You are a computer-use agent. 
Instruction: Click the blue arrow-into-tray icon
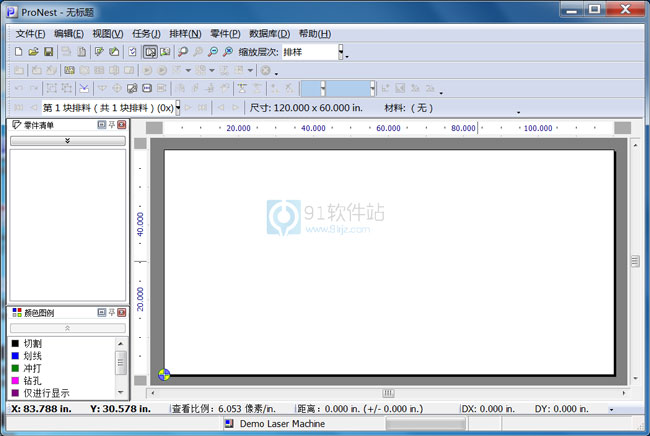click(84, 88)
